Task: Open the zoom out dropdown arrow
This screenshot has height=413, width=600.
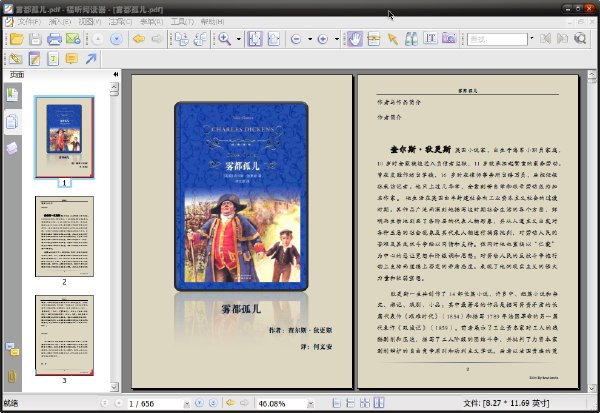Action: (310, 39)
